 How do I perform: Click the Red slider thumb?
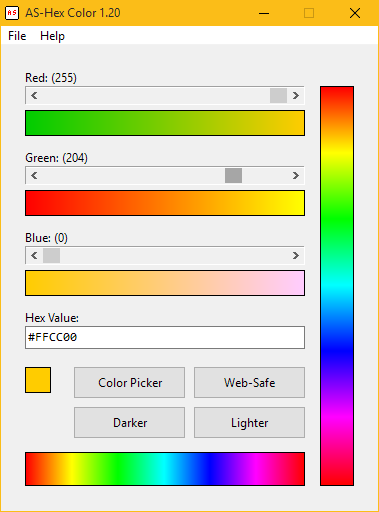tap(278, 96)
